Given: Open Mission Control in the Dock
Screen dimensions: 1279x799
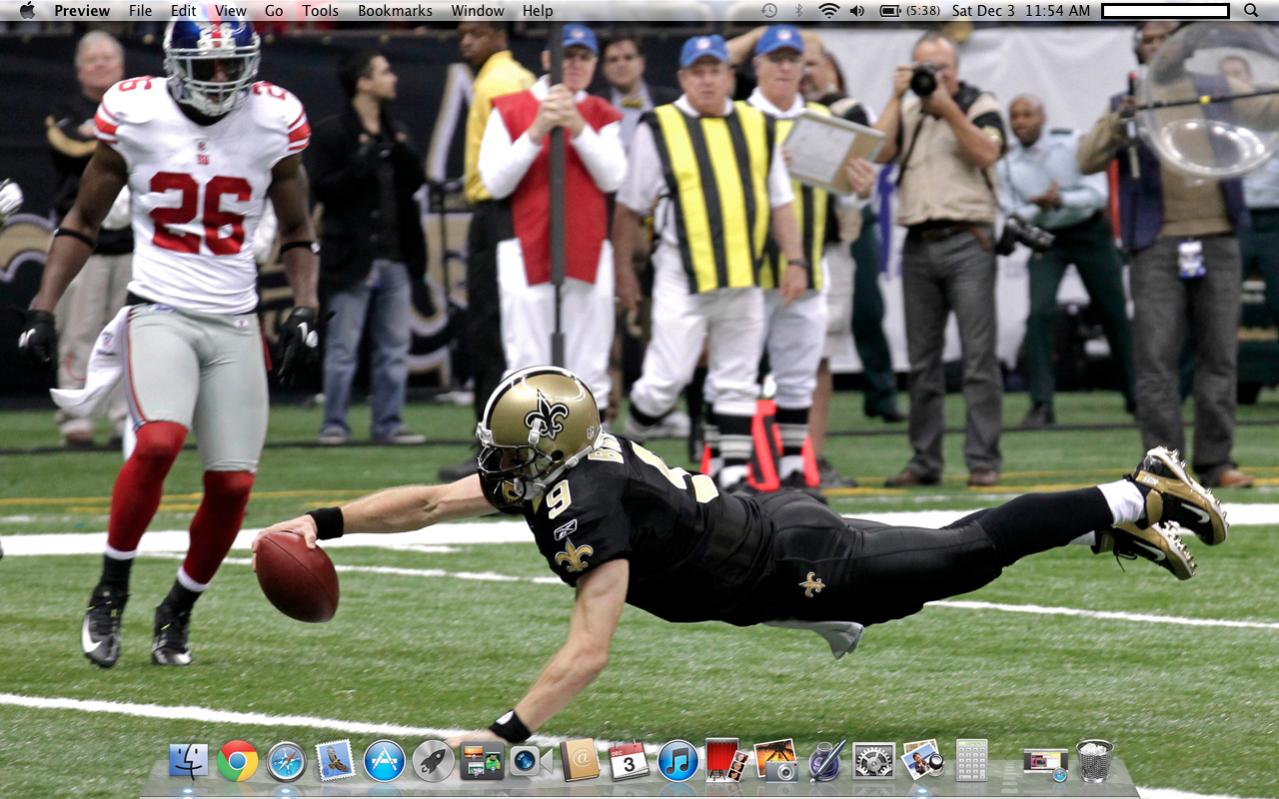Looking at the screenshot, I should (482, 761).
